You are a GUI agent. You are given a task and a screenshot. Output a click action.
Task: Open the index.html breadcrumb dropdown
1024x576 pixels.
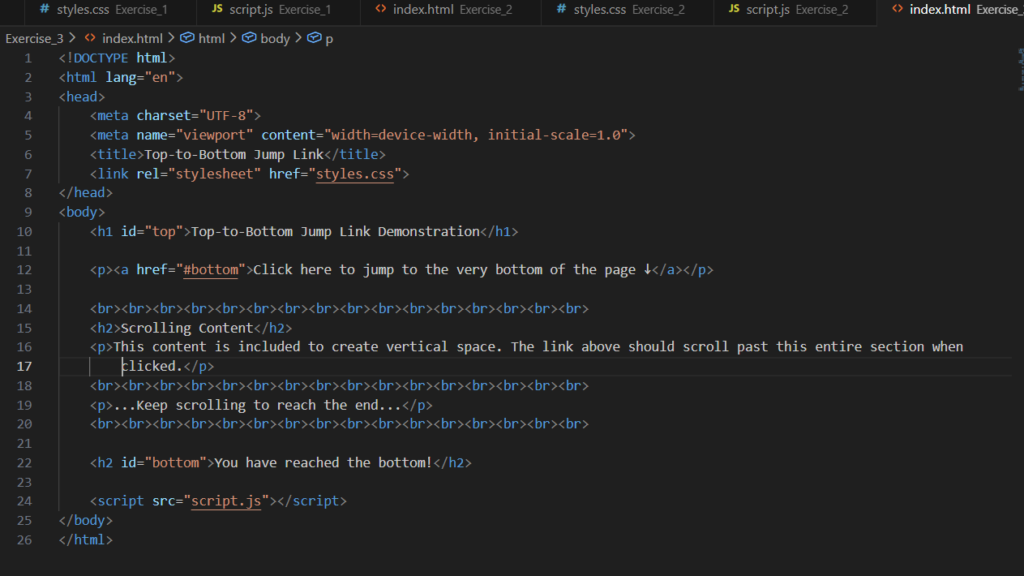(x=132, y=38)
